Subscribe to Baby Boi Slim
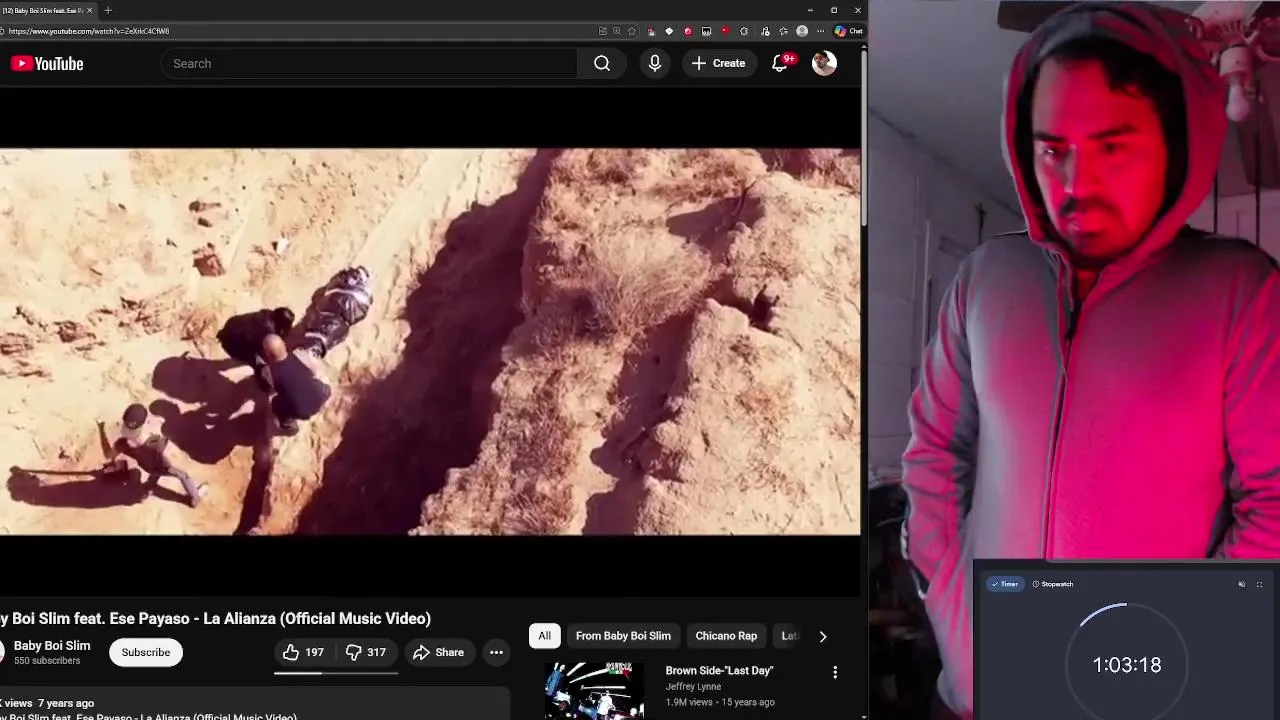1280x720 pixels. [146, 652]
